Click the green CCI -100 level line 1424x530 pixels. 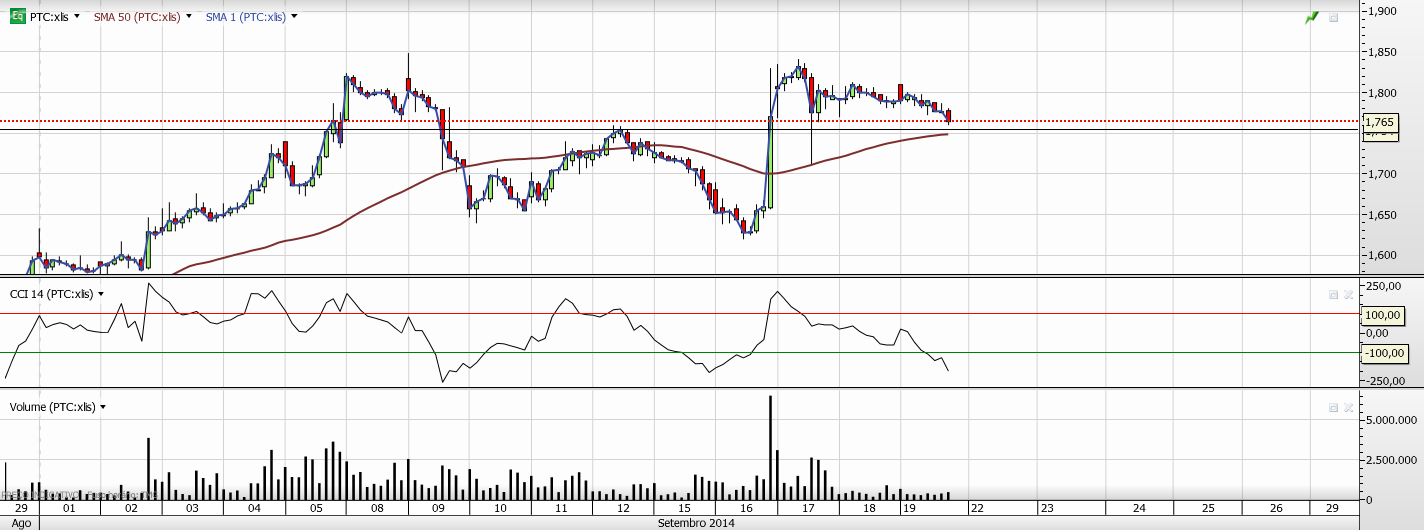click(680, 352)
